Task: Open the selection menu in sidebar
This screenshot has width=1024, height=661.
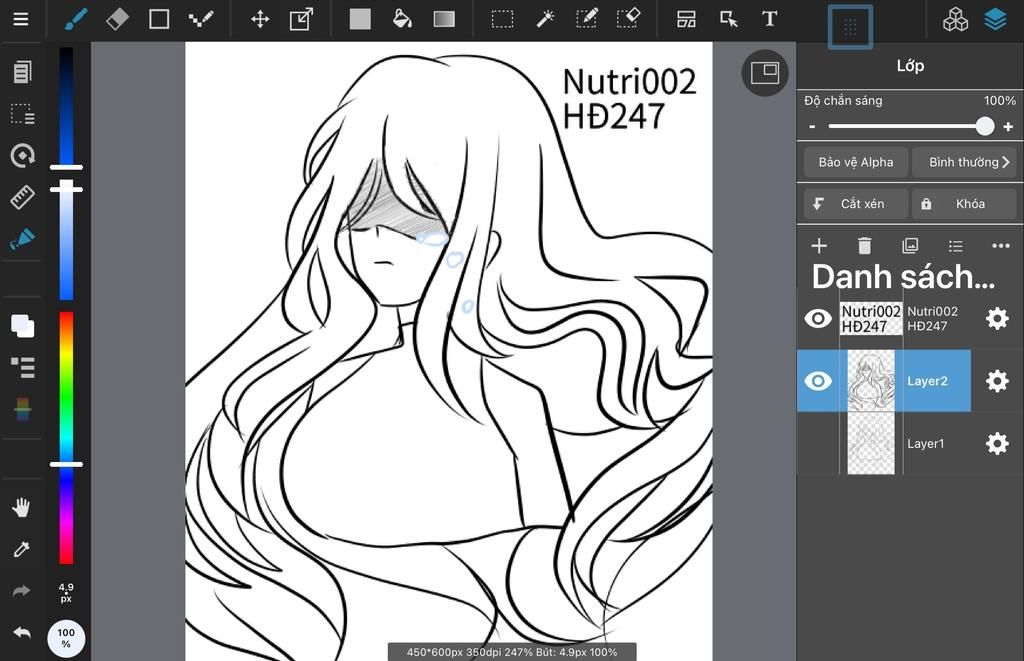Action: [x=22, y=114]
